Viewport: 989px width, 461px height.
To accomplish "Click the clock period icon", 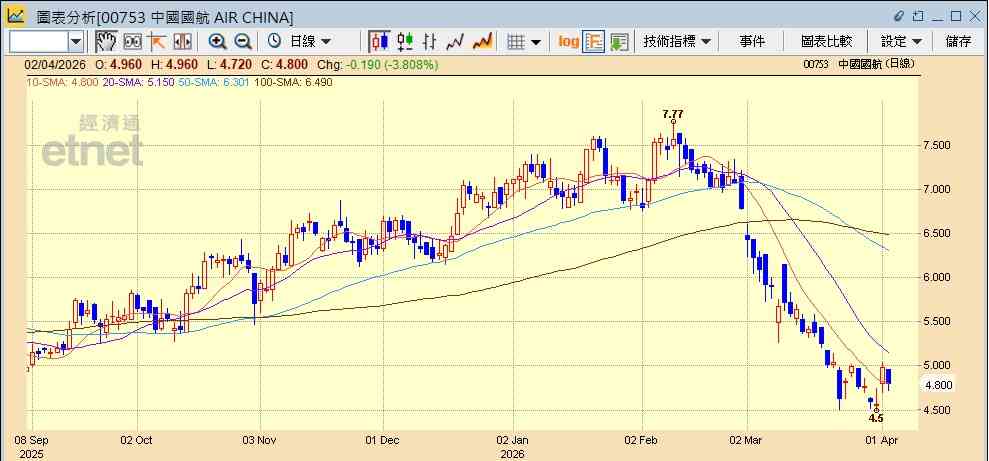I will [x=274, y=41].
